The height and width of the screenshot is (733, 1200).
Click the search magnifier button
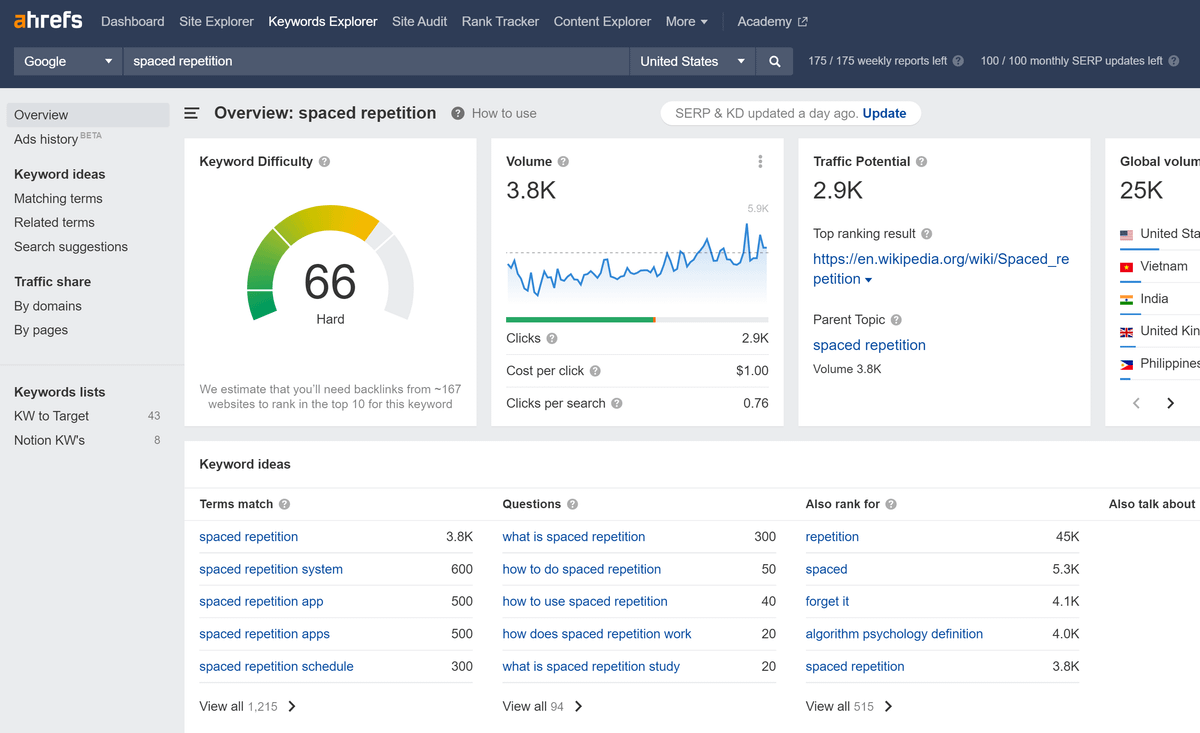774,61
